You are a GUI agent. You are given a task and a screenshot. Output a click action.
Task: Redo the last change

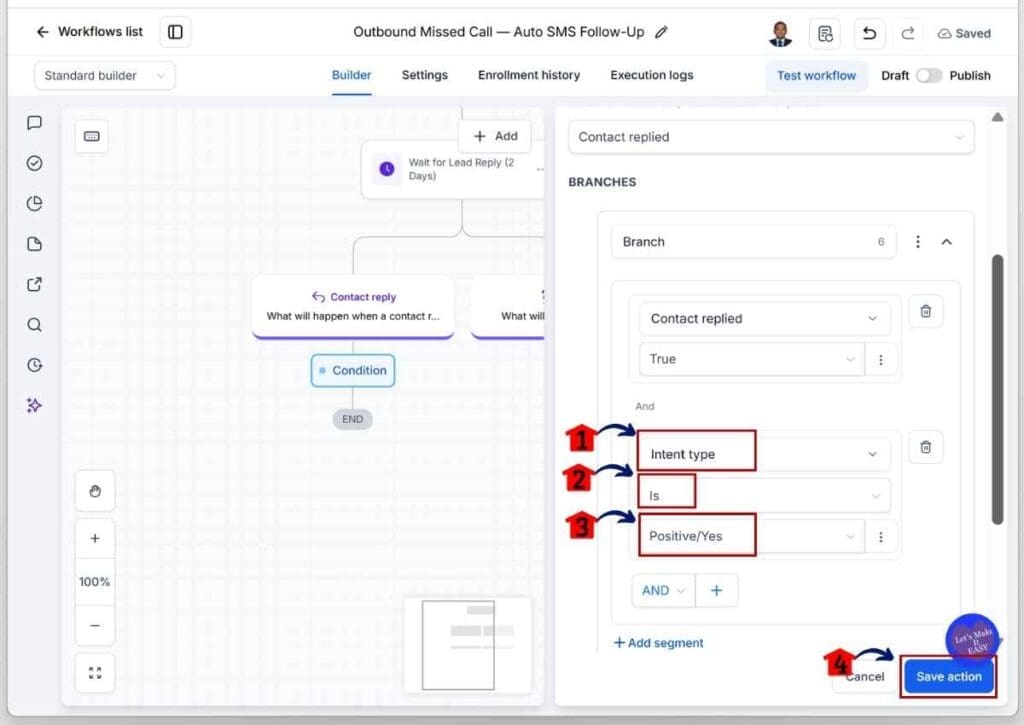click(908, 33)
